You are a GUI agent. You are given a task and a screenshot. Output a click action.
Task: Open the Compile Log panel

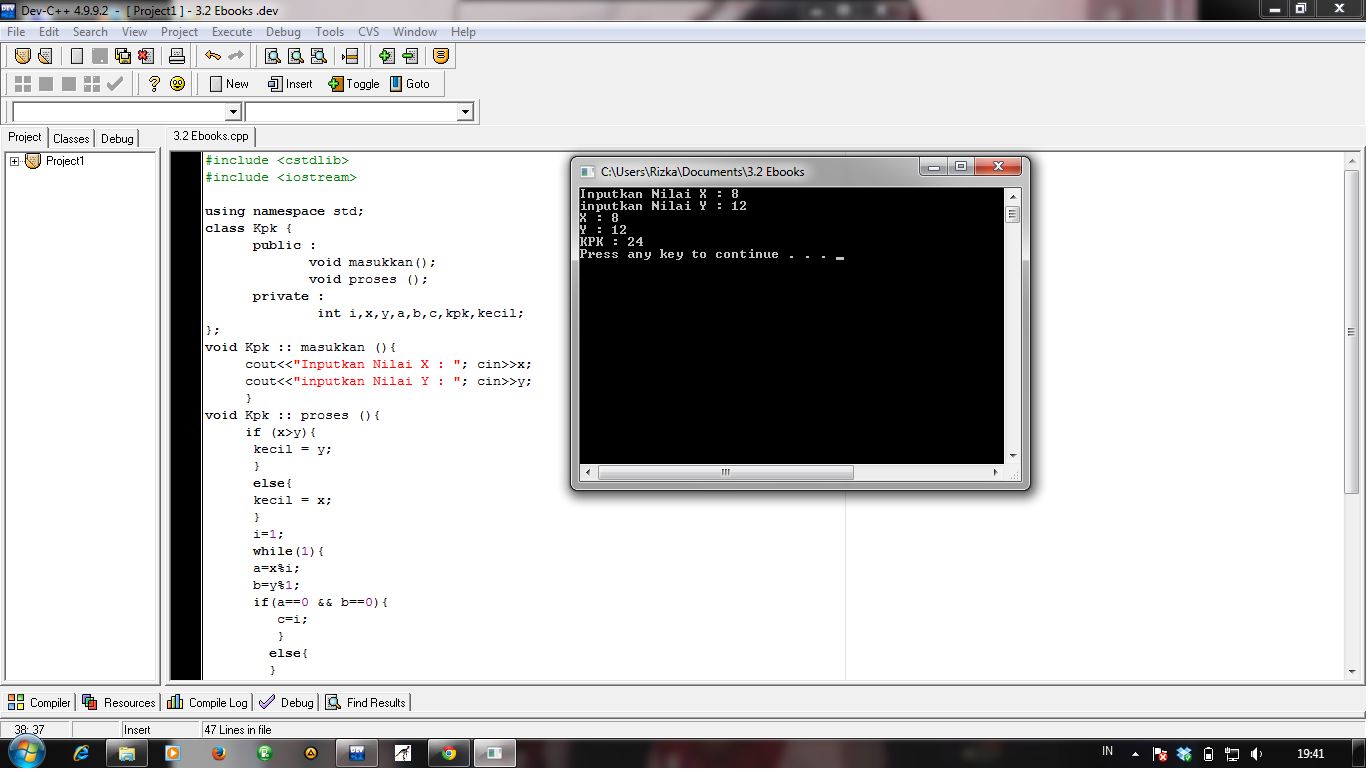[x=206, y=702]
